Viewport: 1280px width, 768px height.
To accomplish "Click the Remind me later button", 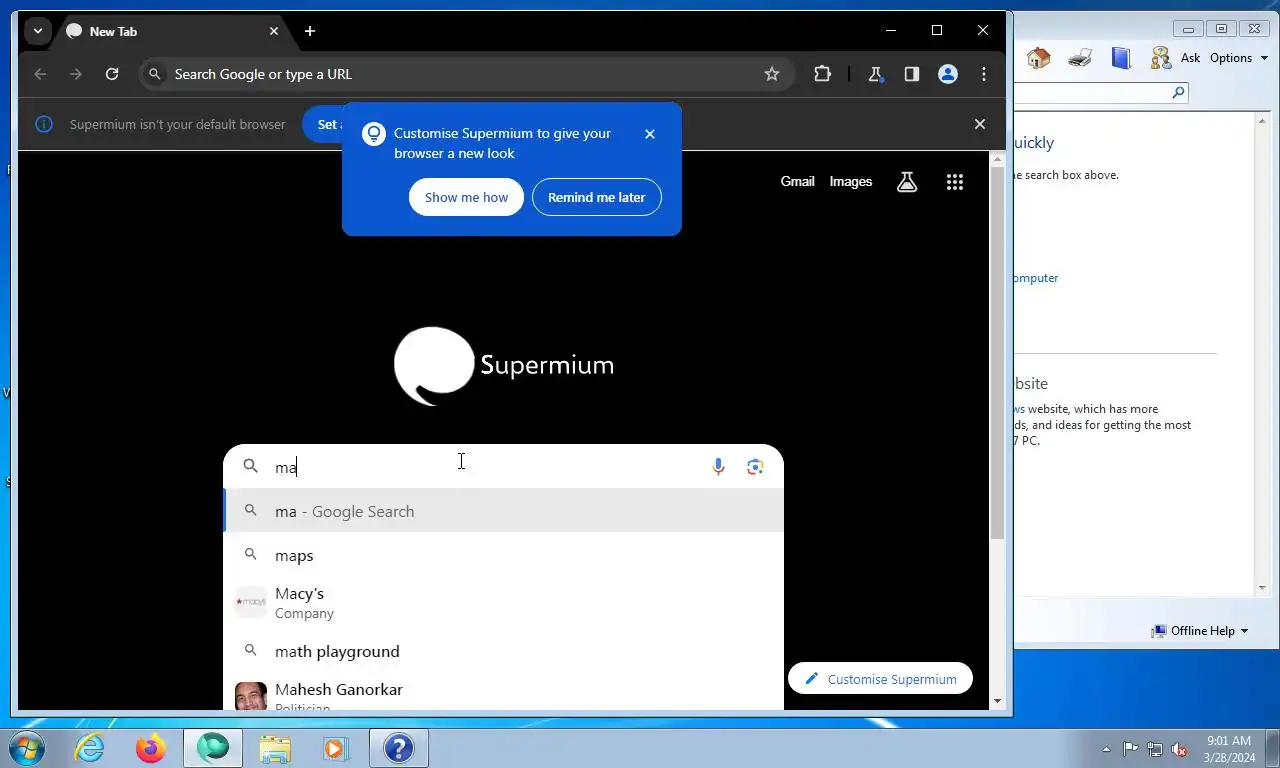I will coord(596,197).
